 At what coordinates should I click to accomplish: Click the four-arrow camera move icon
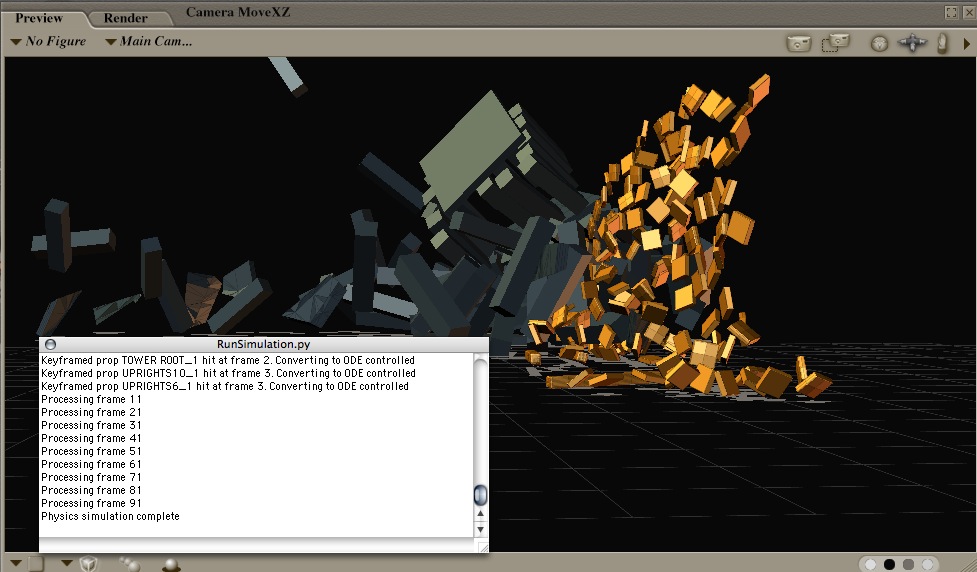tap(912, 43)
